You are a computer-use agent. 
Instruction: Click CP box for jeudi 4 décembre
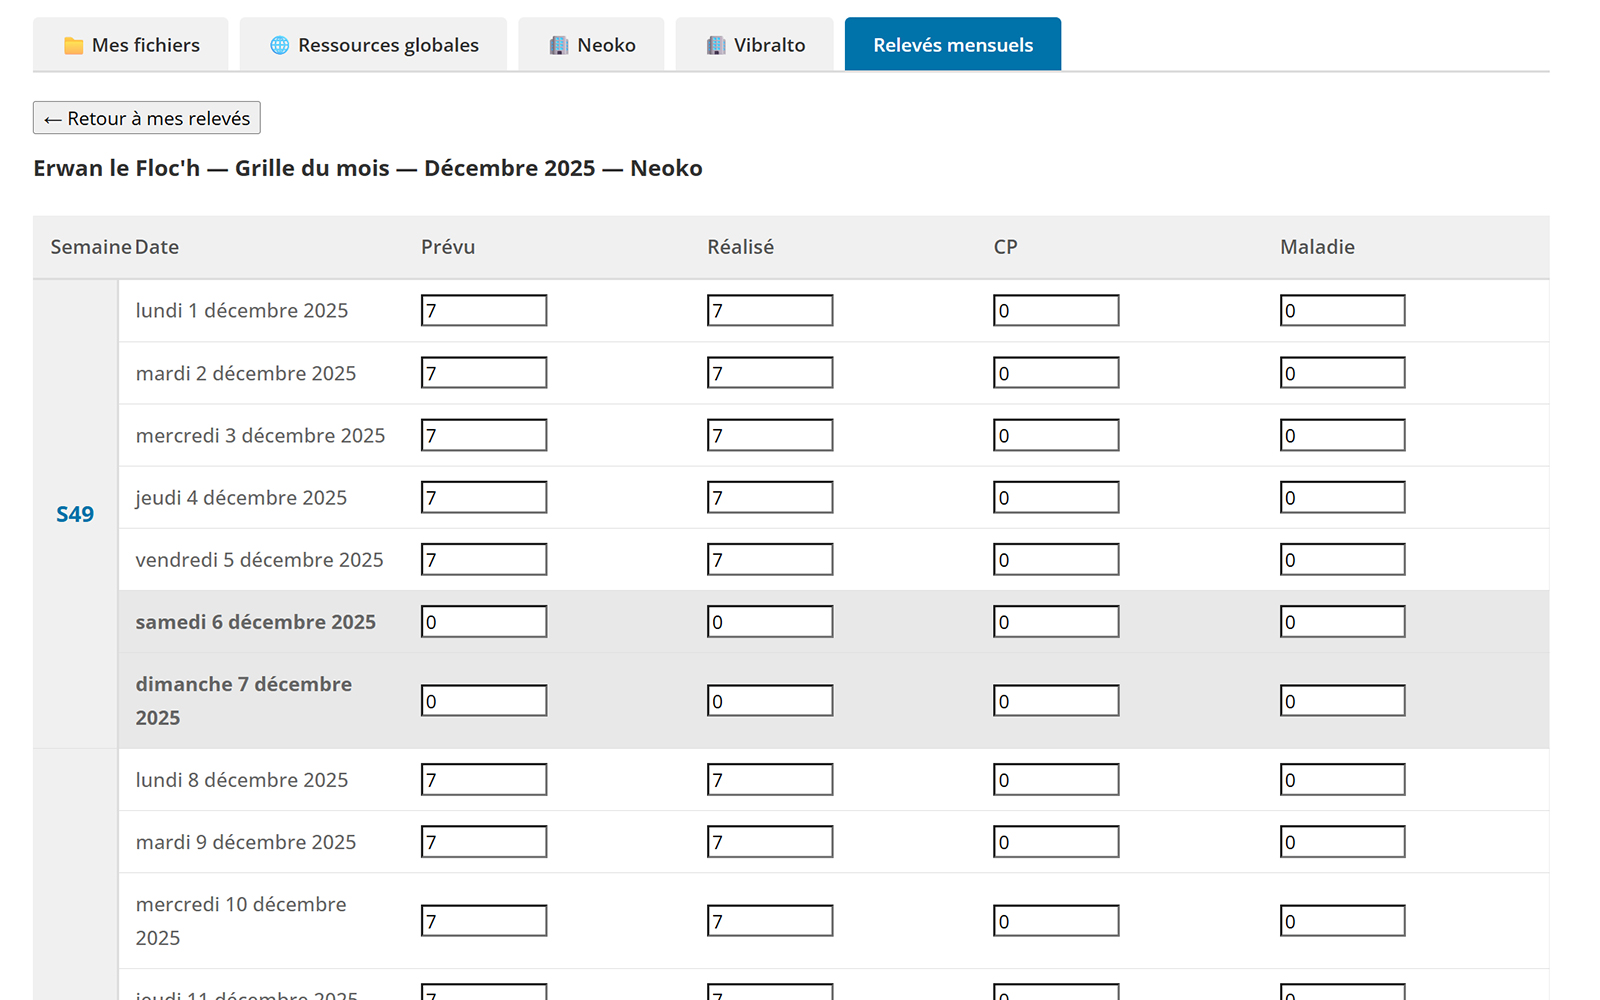[1056, 497]
